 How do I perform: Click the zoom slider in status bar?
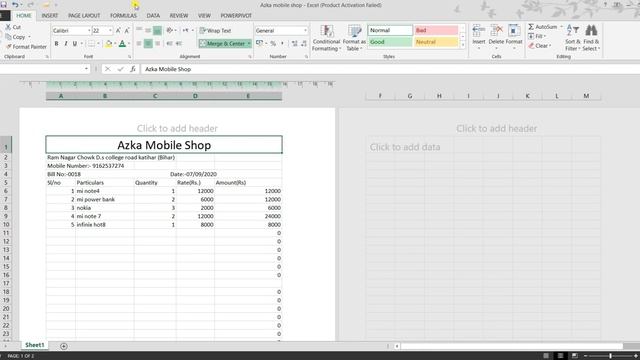611,356
